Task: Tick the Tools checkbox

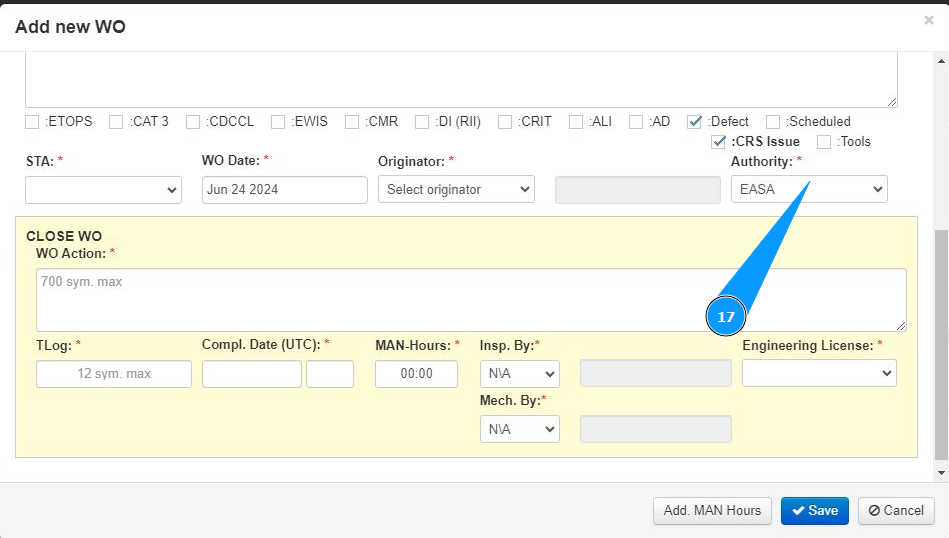Action: pos(824,142)
